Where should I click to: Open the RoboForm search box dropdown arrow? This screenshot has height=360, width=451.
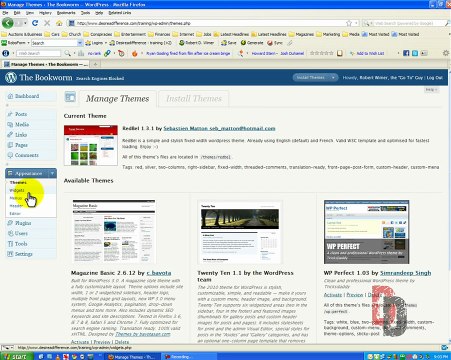[80, 43]
